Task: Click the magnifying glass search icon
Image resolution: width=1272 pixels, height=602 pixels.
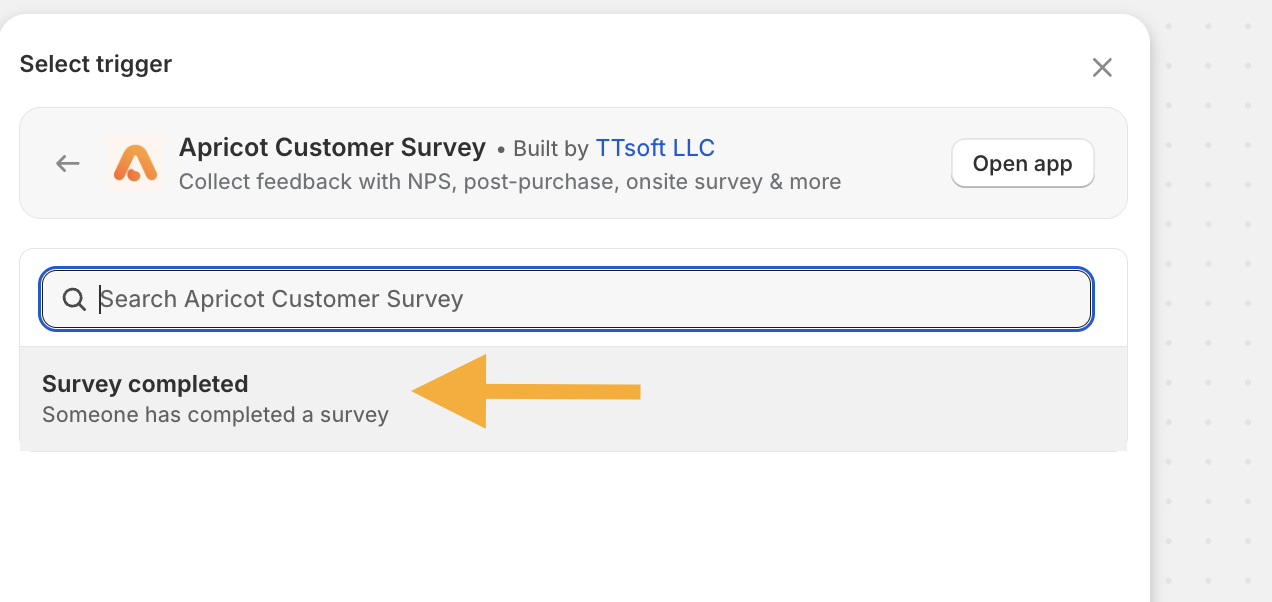Action: [x=74, y=299]
